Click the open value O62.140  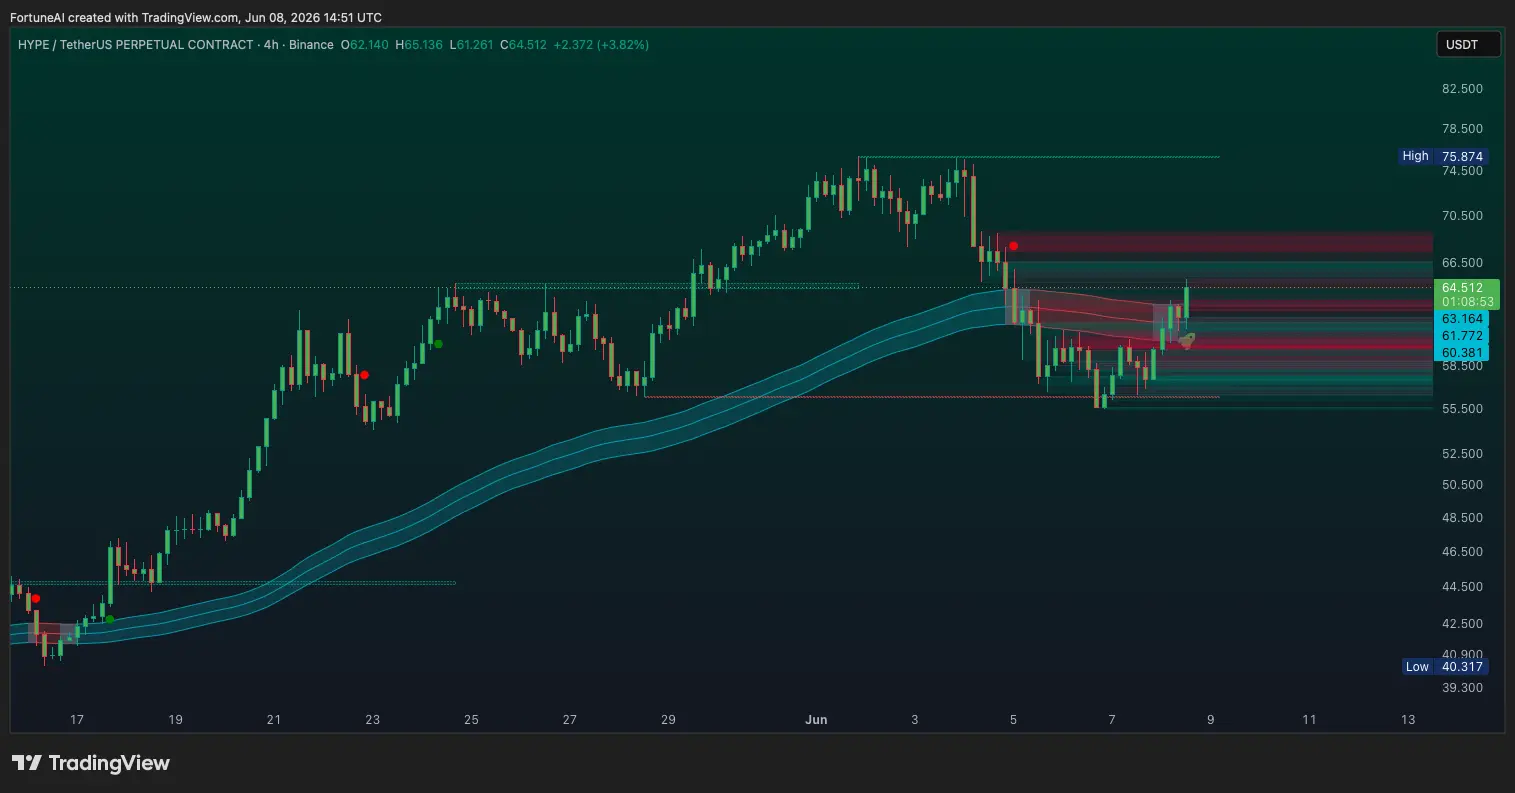tap(365, 45)
